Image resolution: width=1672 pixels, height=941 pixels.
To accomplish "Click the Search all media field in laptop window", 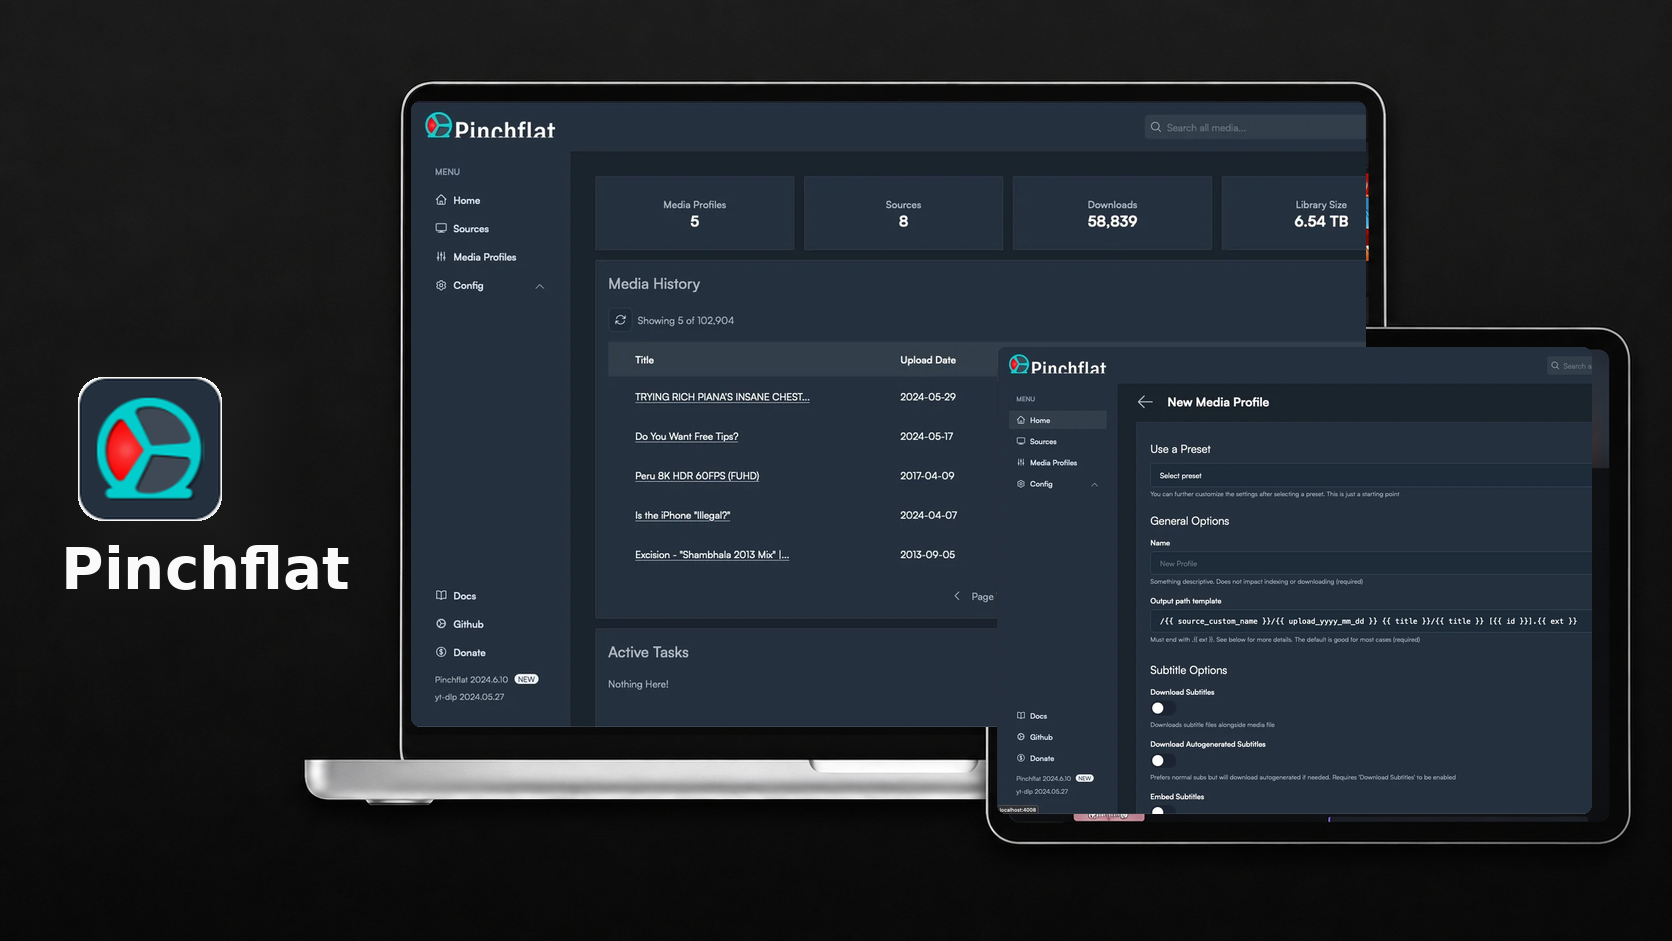I will (1255, 128).
